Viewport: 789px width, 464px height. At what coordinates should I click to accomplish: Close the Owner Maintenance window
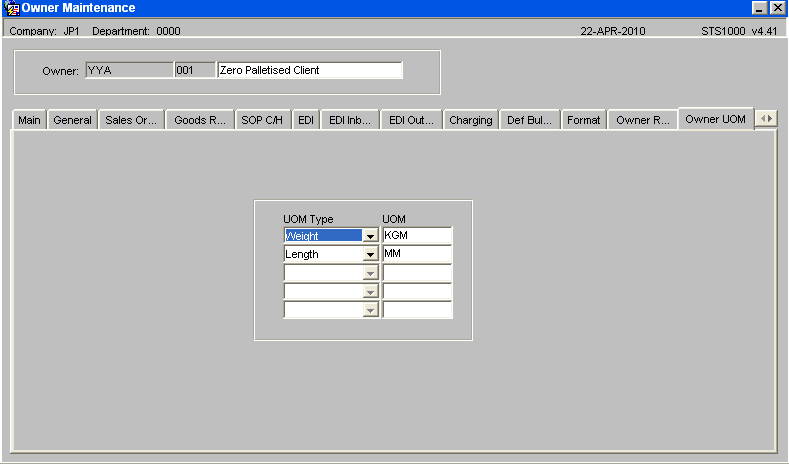(777, 8)
